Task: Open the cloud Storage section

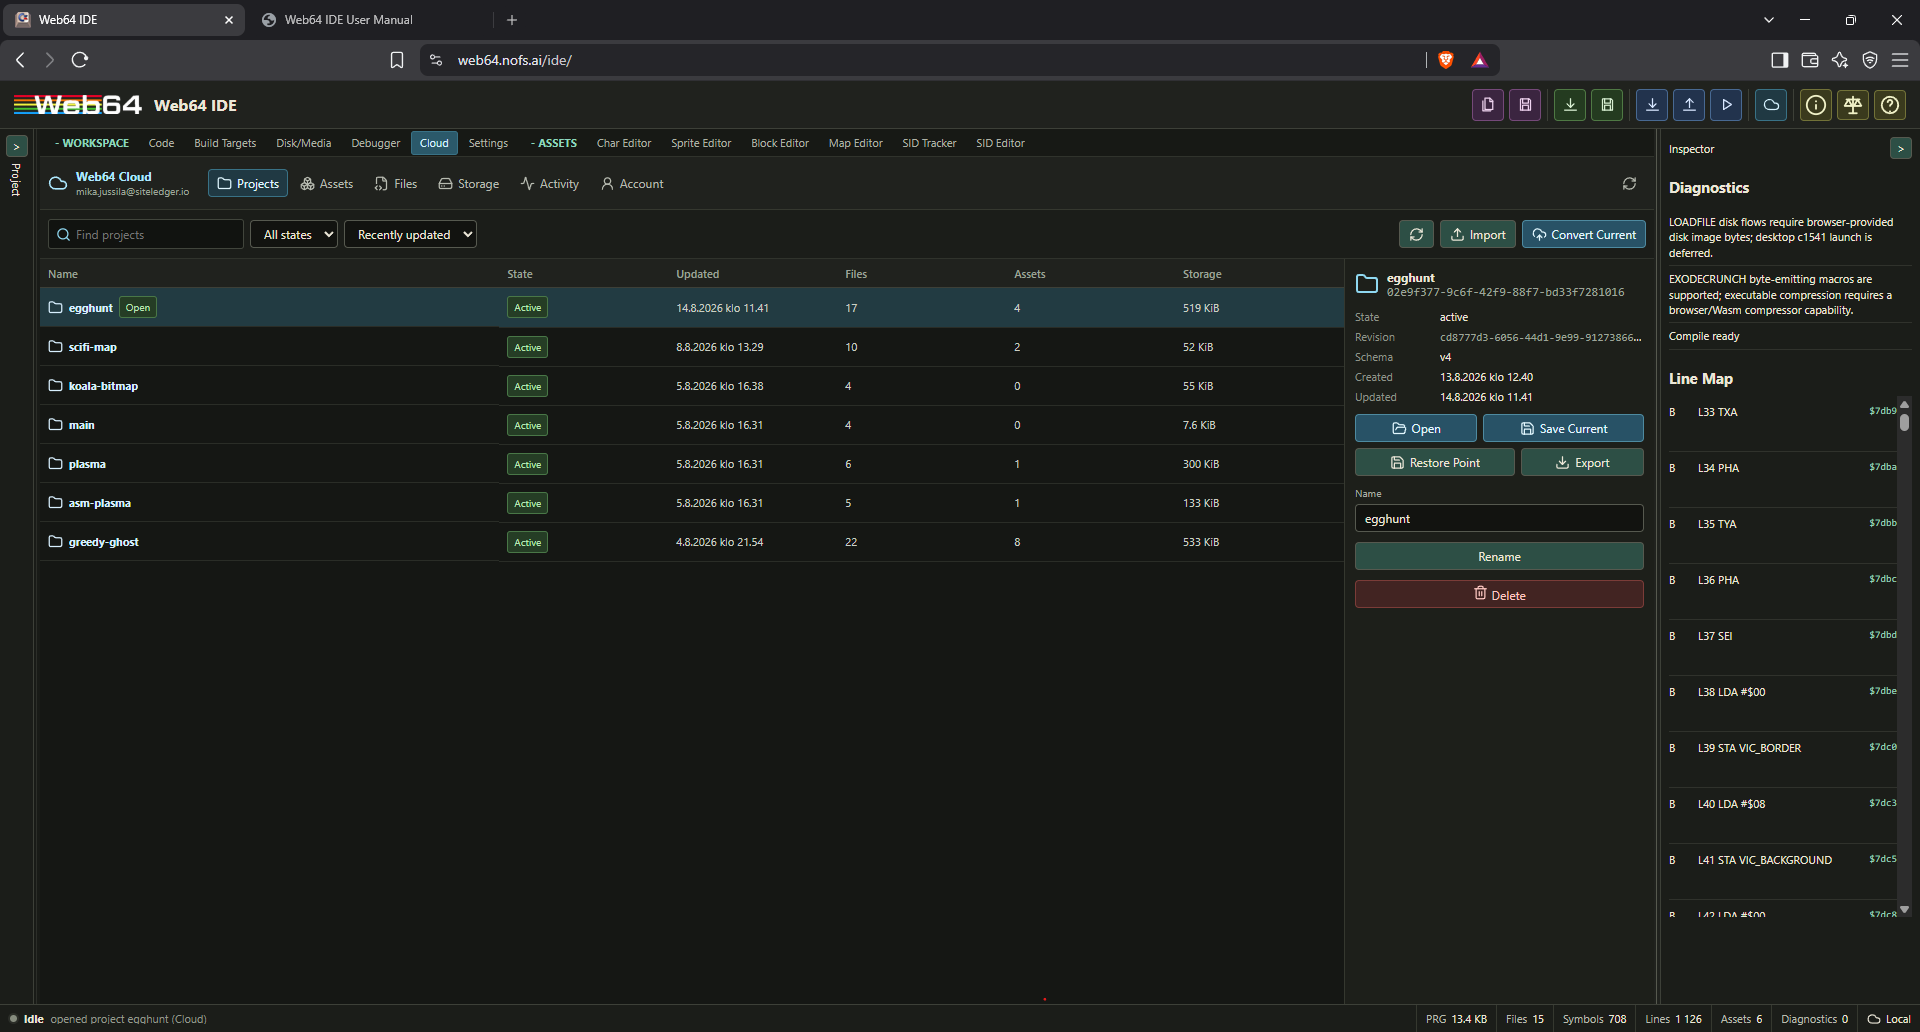Action: 468,184
